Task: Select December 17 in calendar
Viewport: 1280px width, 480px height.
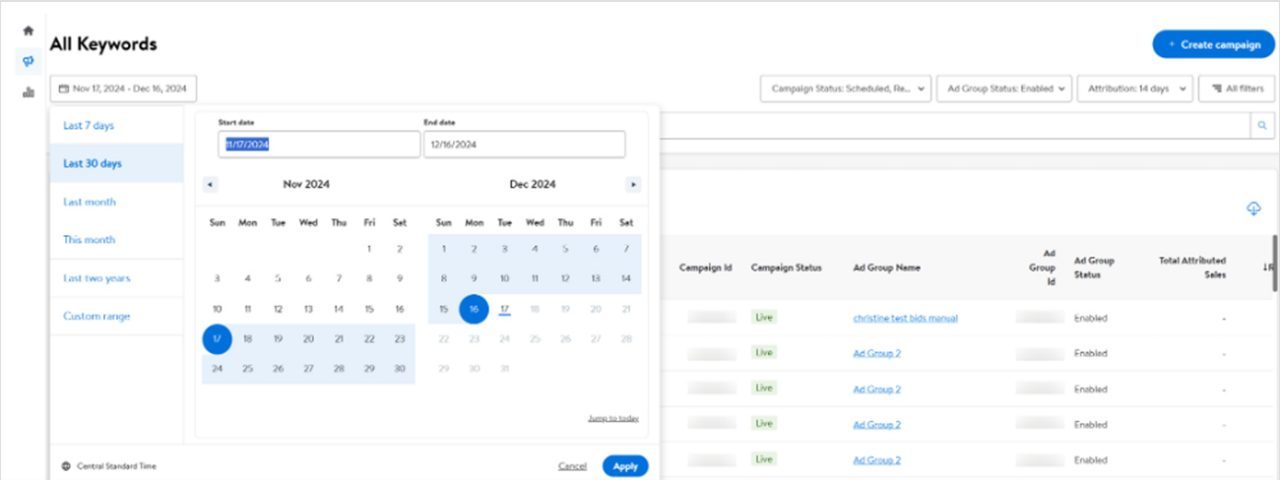Action: pyautogui.click(x=505, y=309)
